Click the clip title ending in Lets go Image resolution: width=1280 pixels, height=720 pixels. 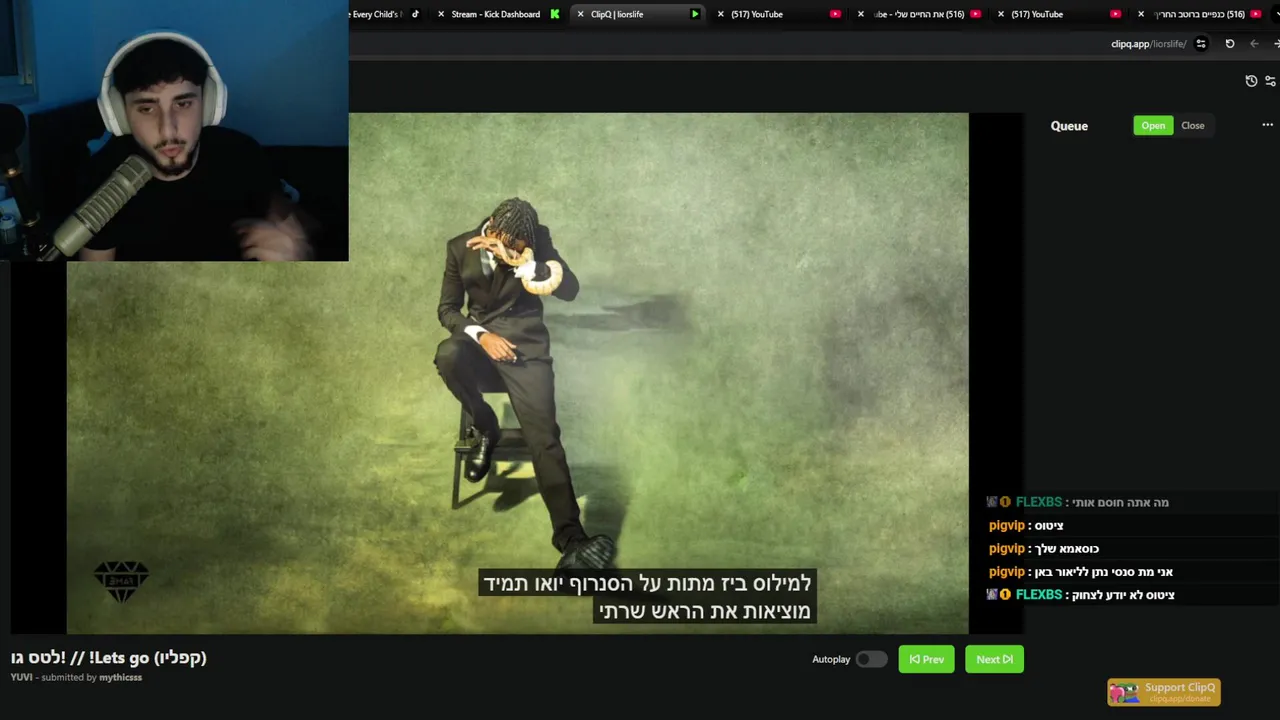pos(108,657)
